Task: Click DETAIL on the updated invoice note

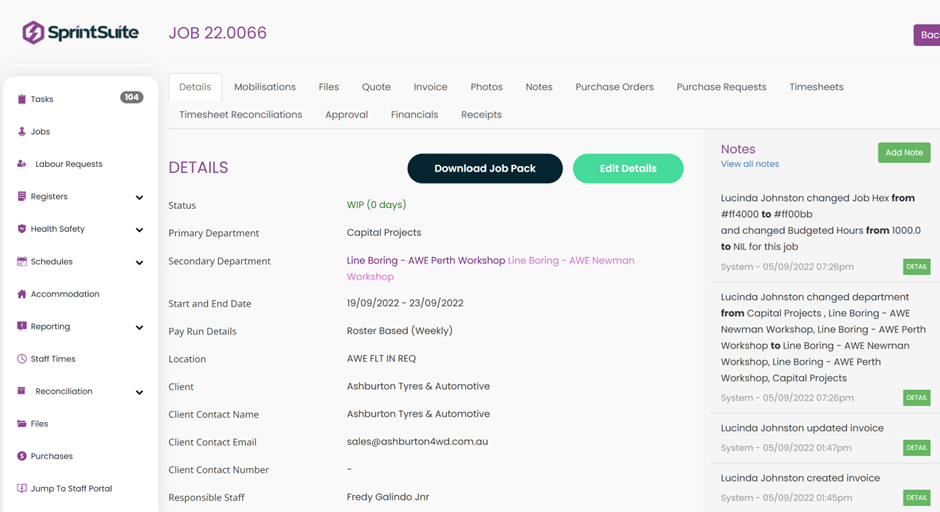Action: (x=917, y=447)
